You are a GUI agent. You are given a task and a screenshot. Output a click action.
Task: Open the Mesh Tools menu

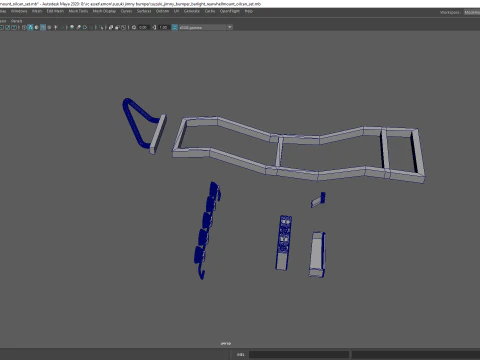point(78,11)
